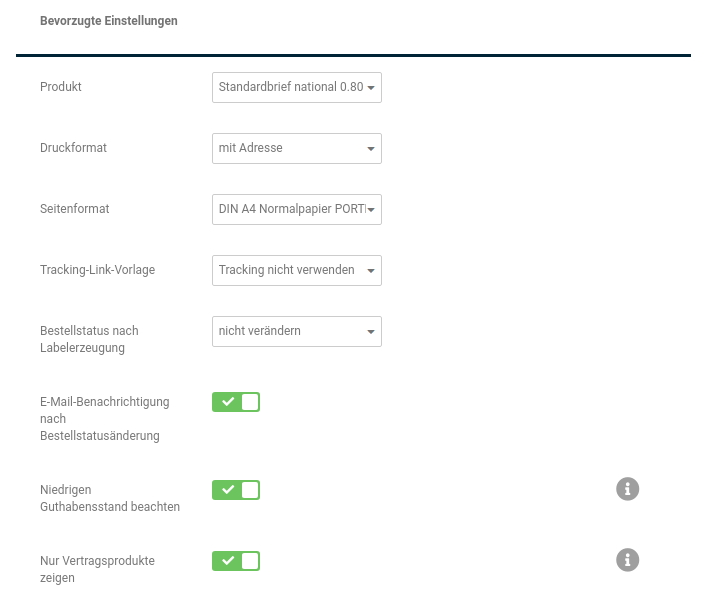Click the 'Produkt' field label
This screenshot has height=604, width=715.
coord(61,87)
